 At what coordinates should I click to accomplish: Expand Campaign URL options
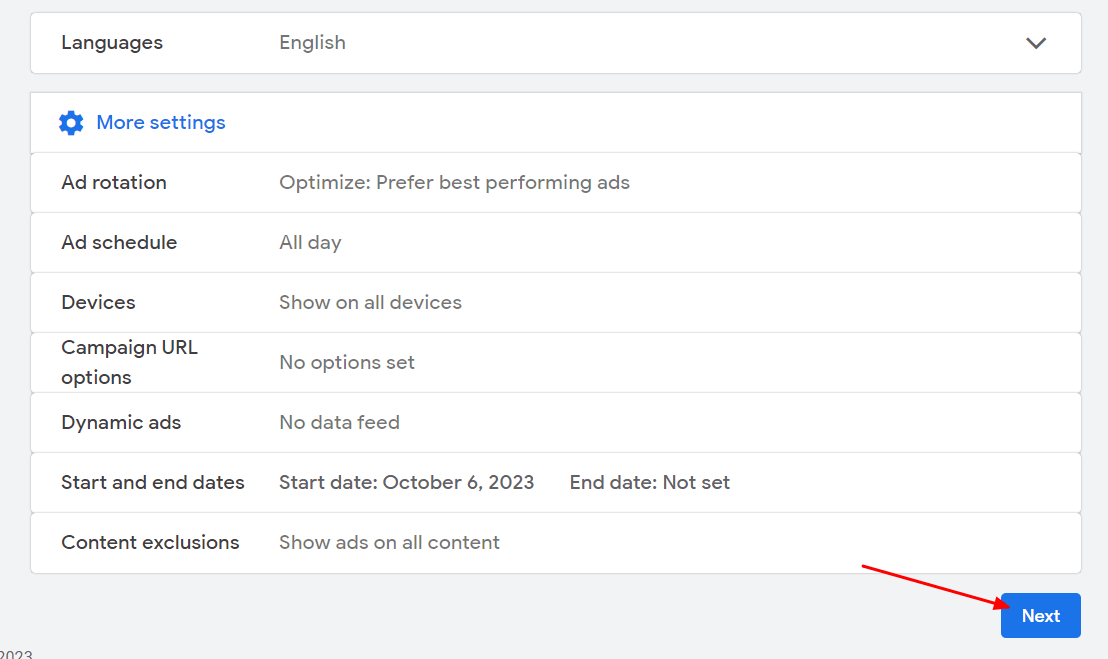(129, 362)
